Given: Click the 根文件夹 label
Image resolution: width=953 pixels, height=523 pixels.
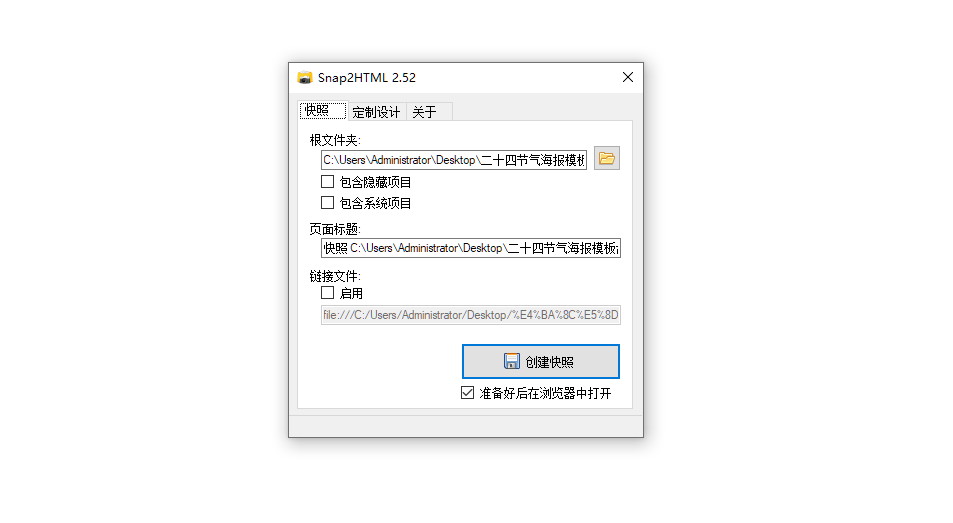Looking at the screenshot, I should [335, 140].
